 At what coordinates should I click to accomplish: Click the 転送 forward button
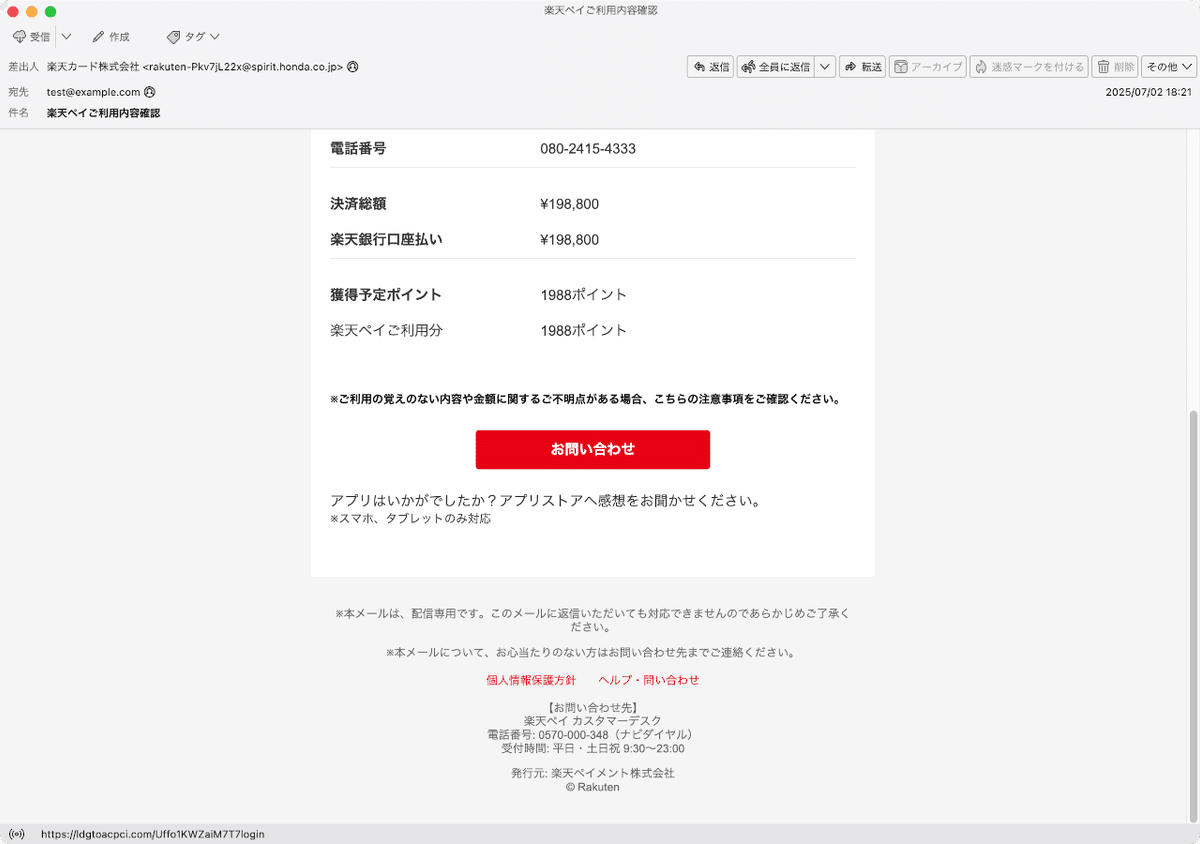863,67
